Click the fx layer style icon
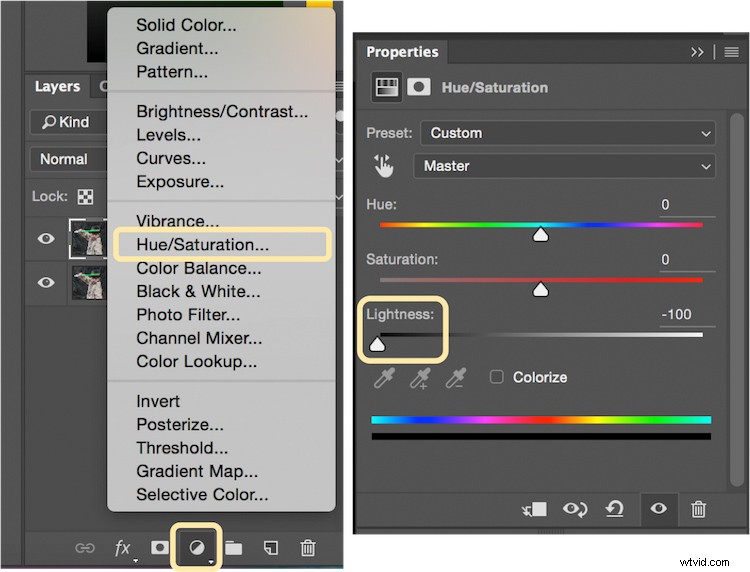 (122, 547)
